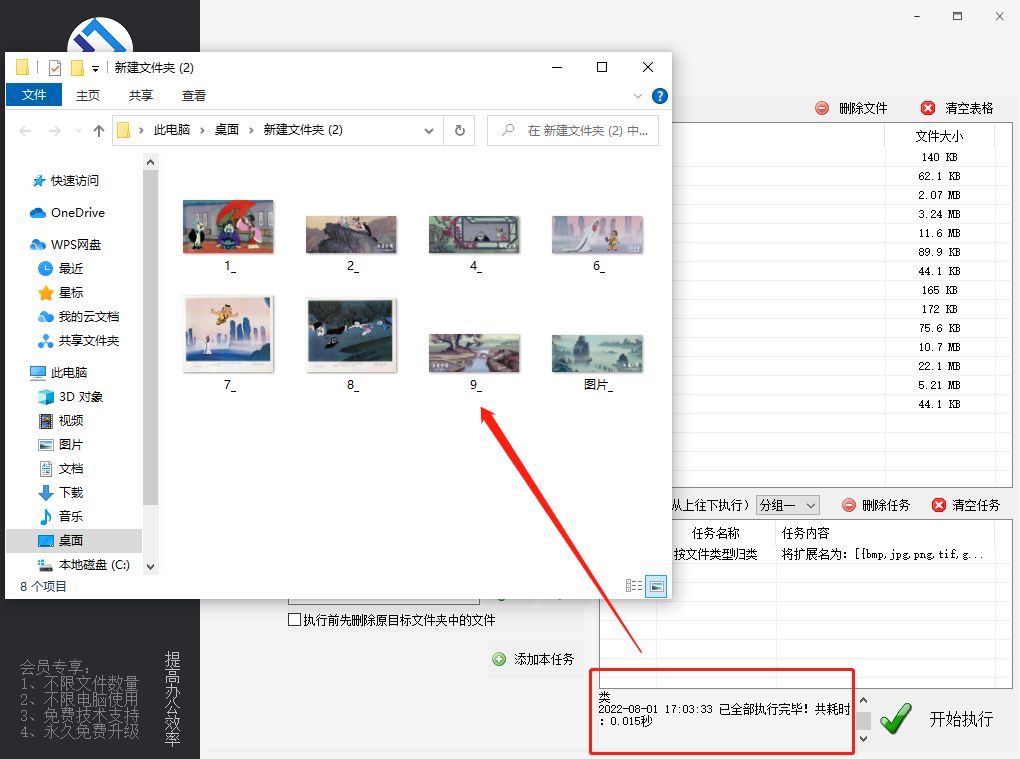Open the 主页 home ribbon tab

click(88, 96)
